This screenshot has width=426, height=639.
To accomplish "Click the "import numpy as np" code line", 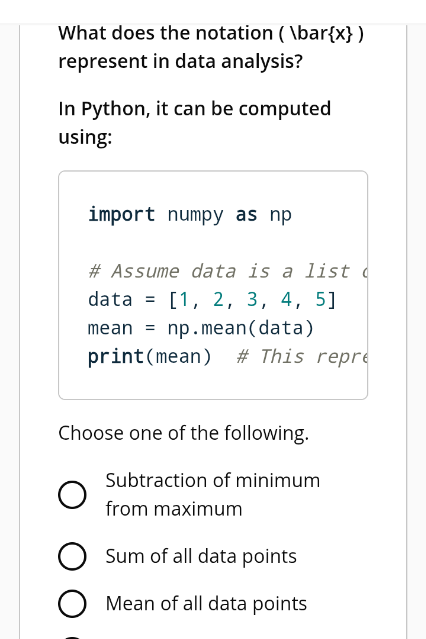I will point(190,215).
